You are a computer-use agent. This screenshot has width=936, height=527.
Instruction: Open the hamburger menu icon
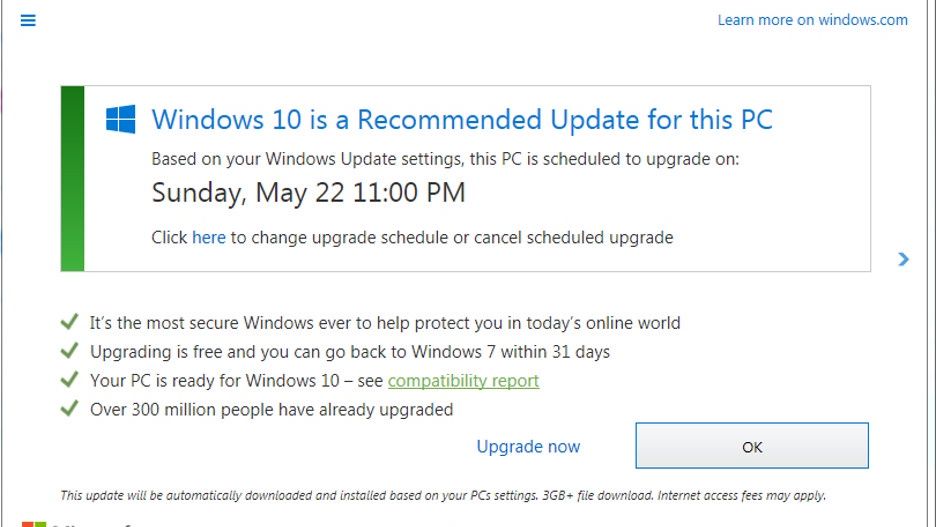click(x=28, y=20)
